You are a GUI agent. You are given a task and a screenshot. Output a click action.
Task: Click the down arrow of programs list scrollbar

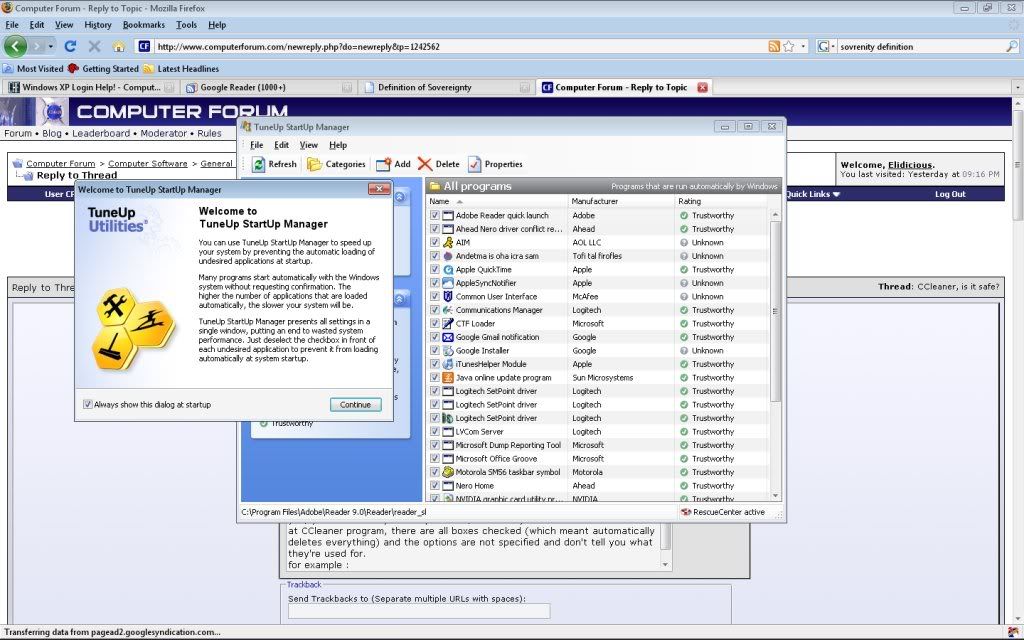pos(775,496)
